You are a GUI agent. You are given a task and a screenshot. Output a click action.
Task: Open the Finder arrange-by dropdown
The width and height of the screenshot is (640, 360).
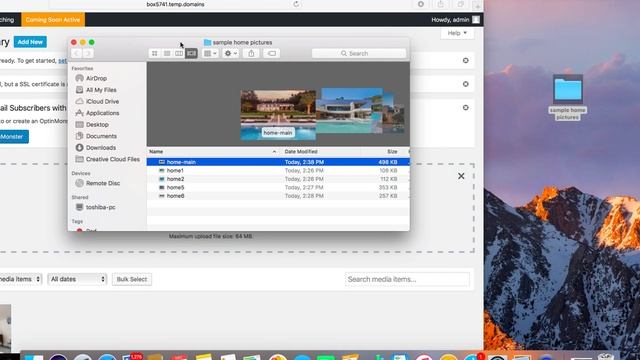pos(210,53)
